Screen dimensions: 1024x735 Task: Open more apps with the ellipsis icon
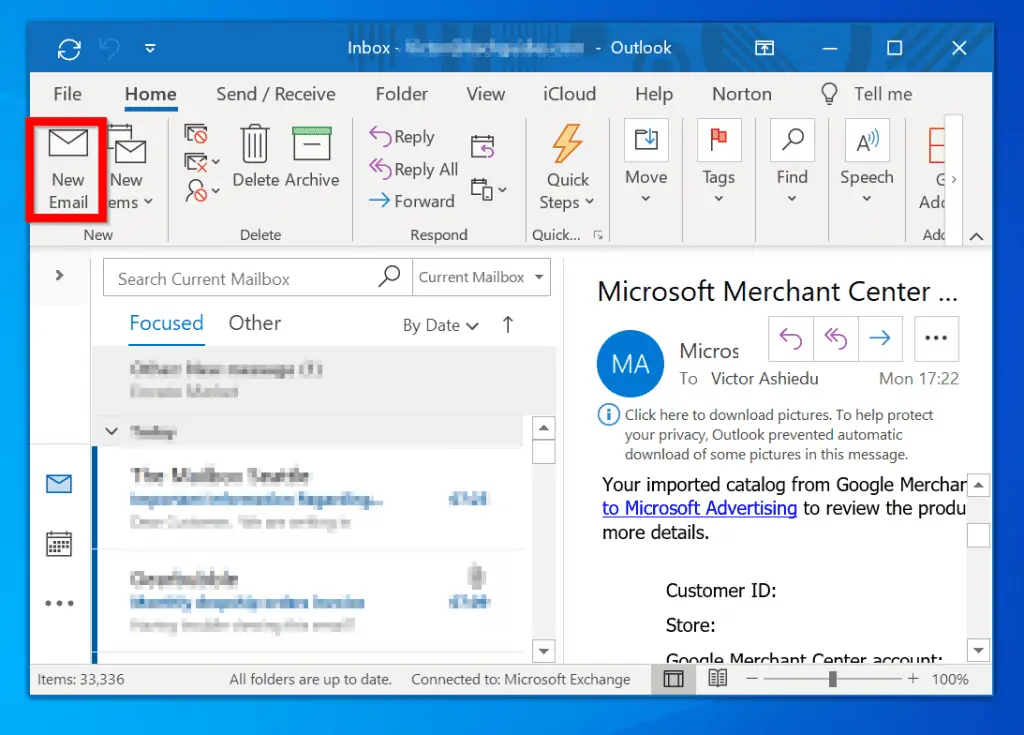tap(60, 603)
